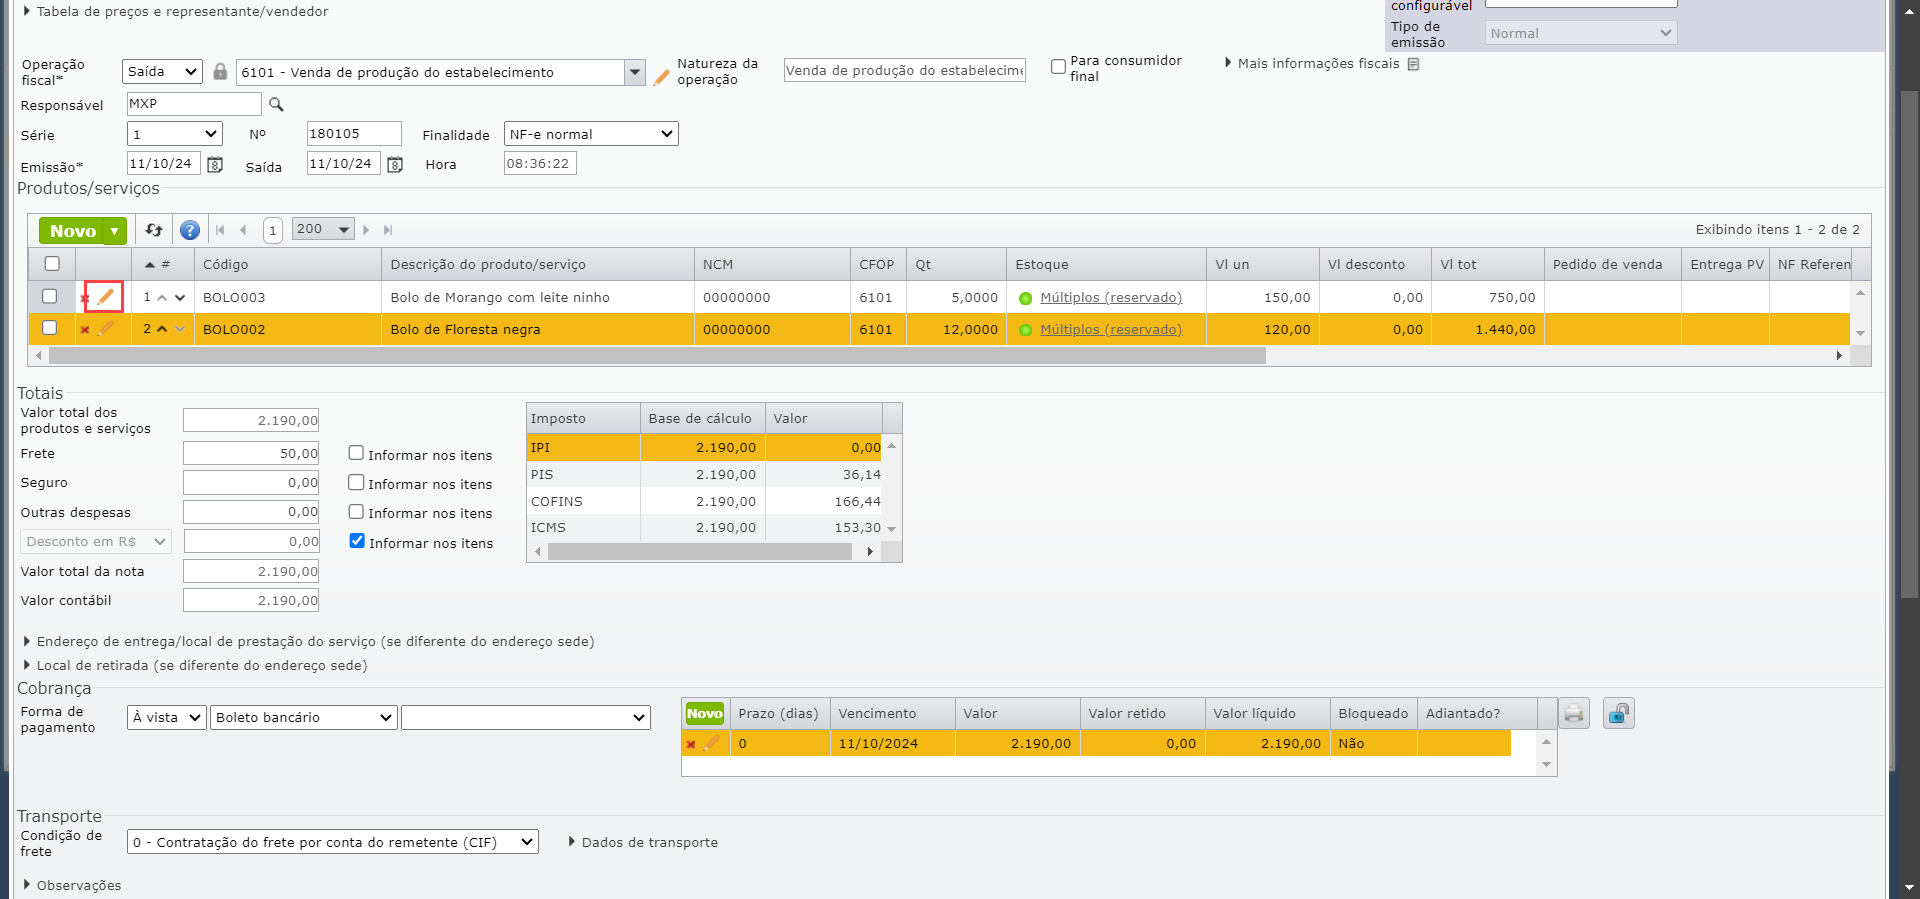Search for a Responsável with the magnifier

[276, 104]
